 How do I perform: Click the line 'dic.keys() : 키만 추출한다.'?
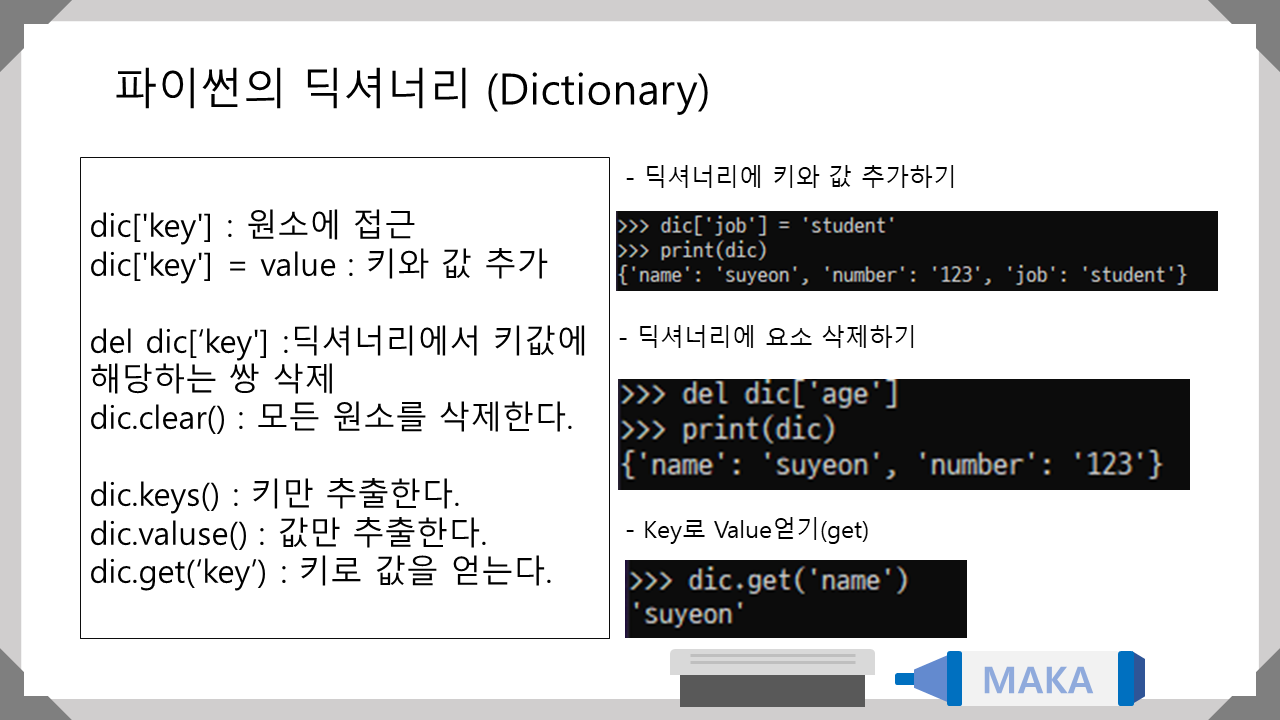point(275,496)
